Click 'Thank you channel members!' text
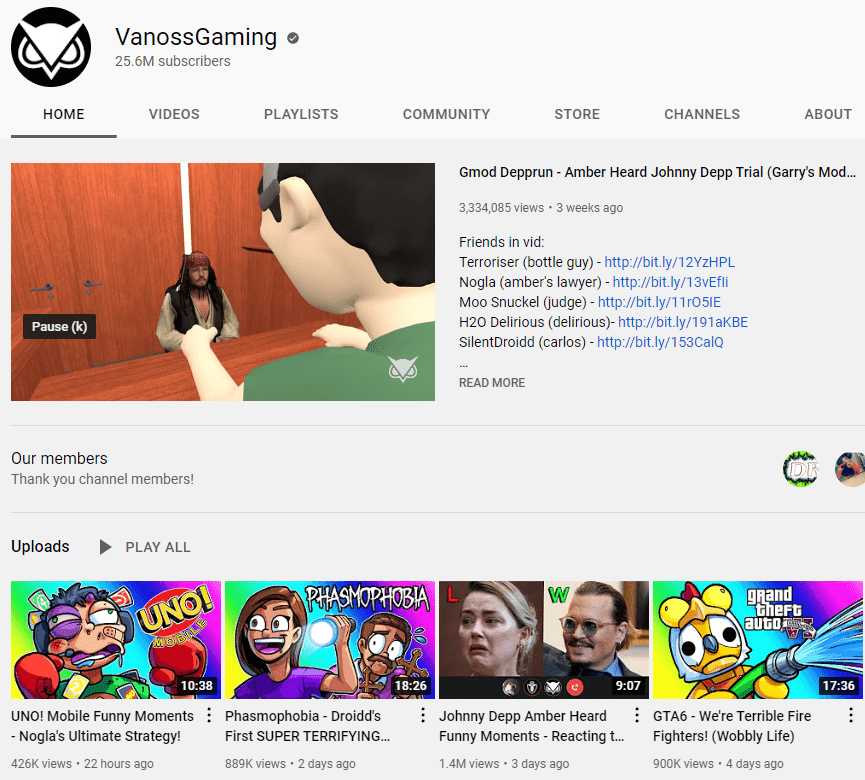Image resolution: width=865 pixels, height=780 pixels. 103,479
